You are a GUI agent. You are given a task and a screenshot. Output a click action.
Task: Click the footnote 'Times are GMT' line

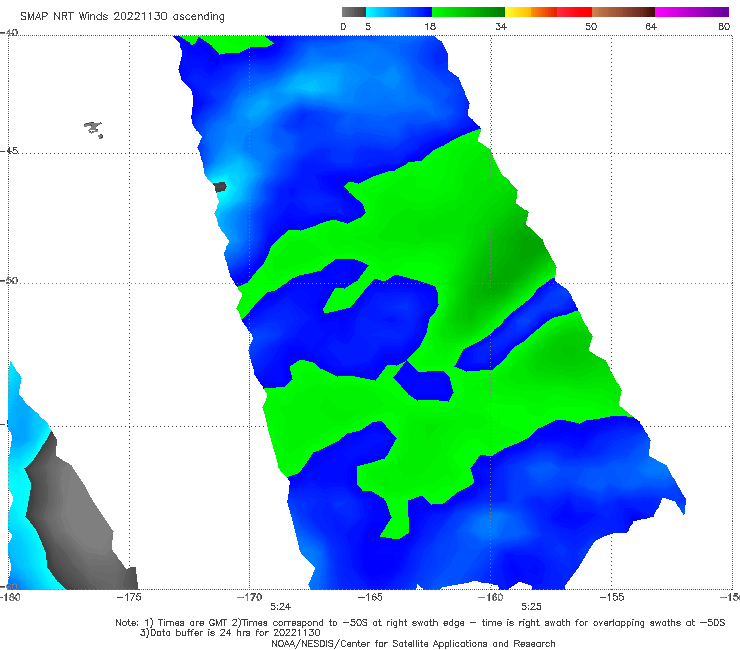(420, 623)
